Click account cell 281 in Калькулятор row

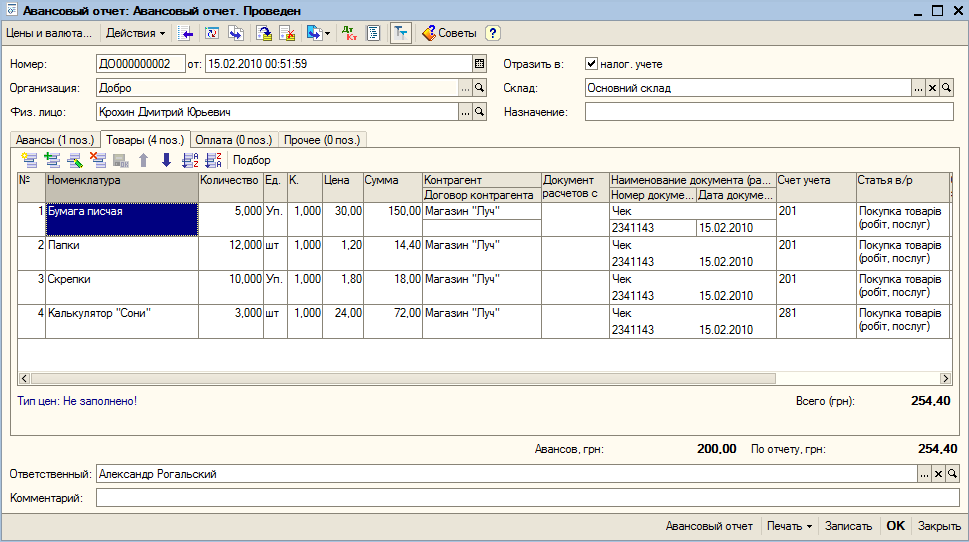click(816, 321)
